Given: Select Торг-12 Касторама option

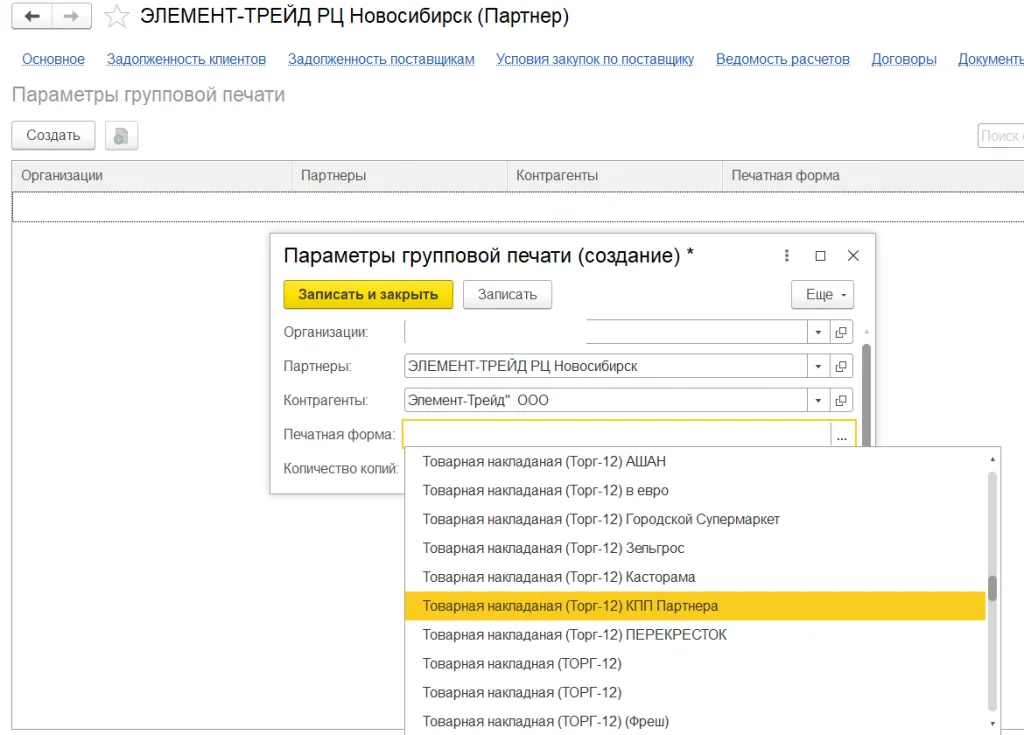Looking at the screenshot, I should 695,578.
